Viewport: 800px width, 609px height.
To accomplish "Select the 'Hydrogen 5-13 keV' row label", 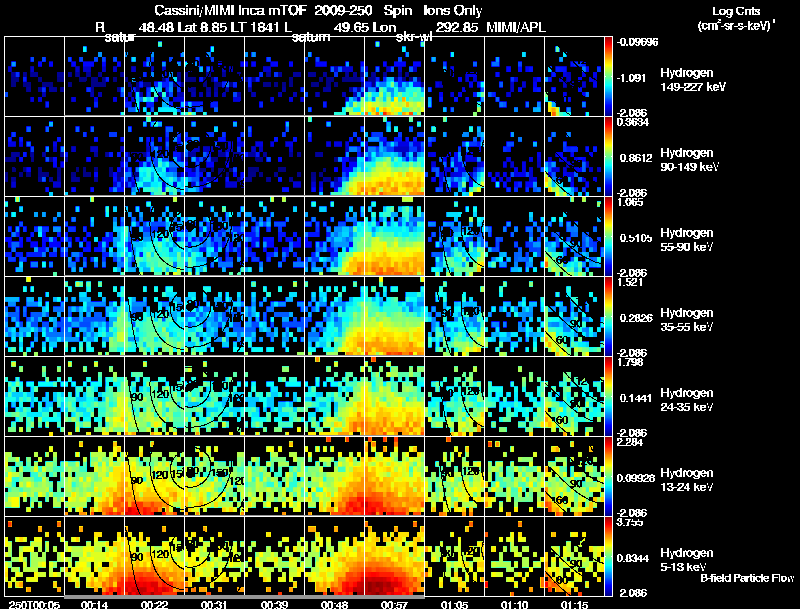I will pyautogui.click(x=687, y=560).
